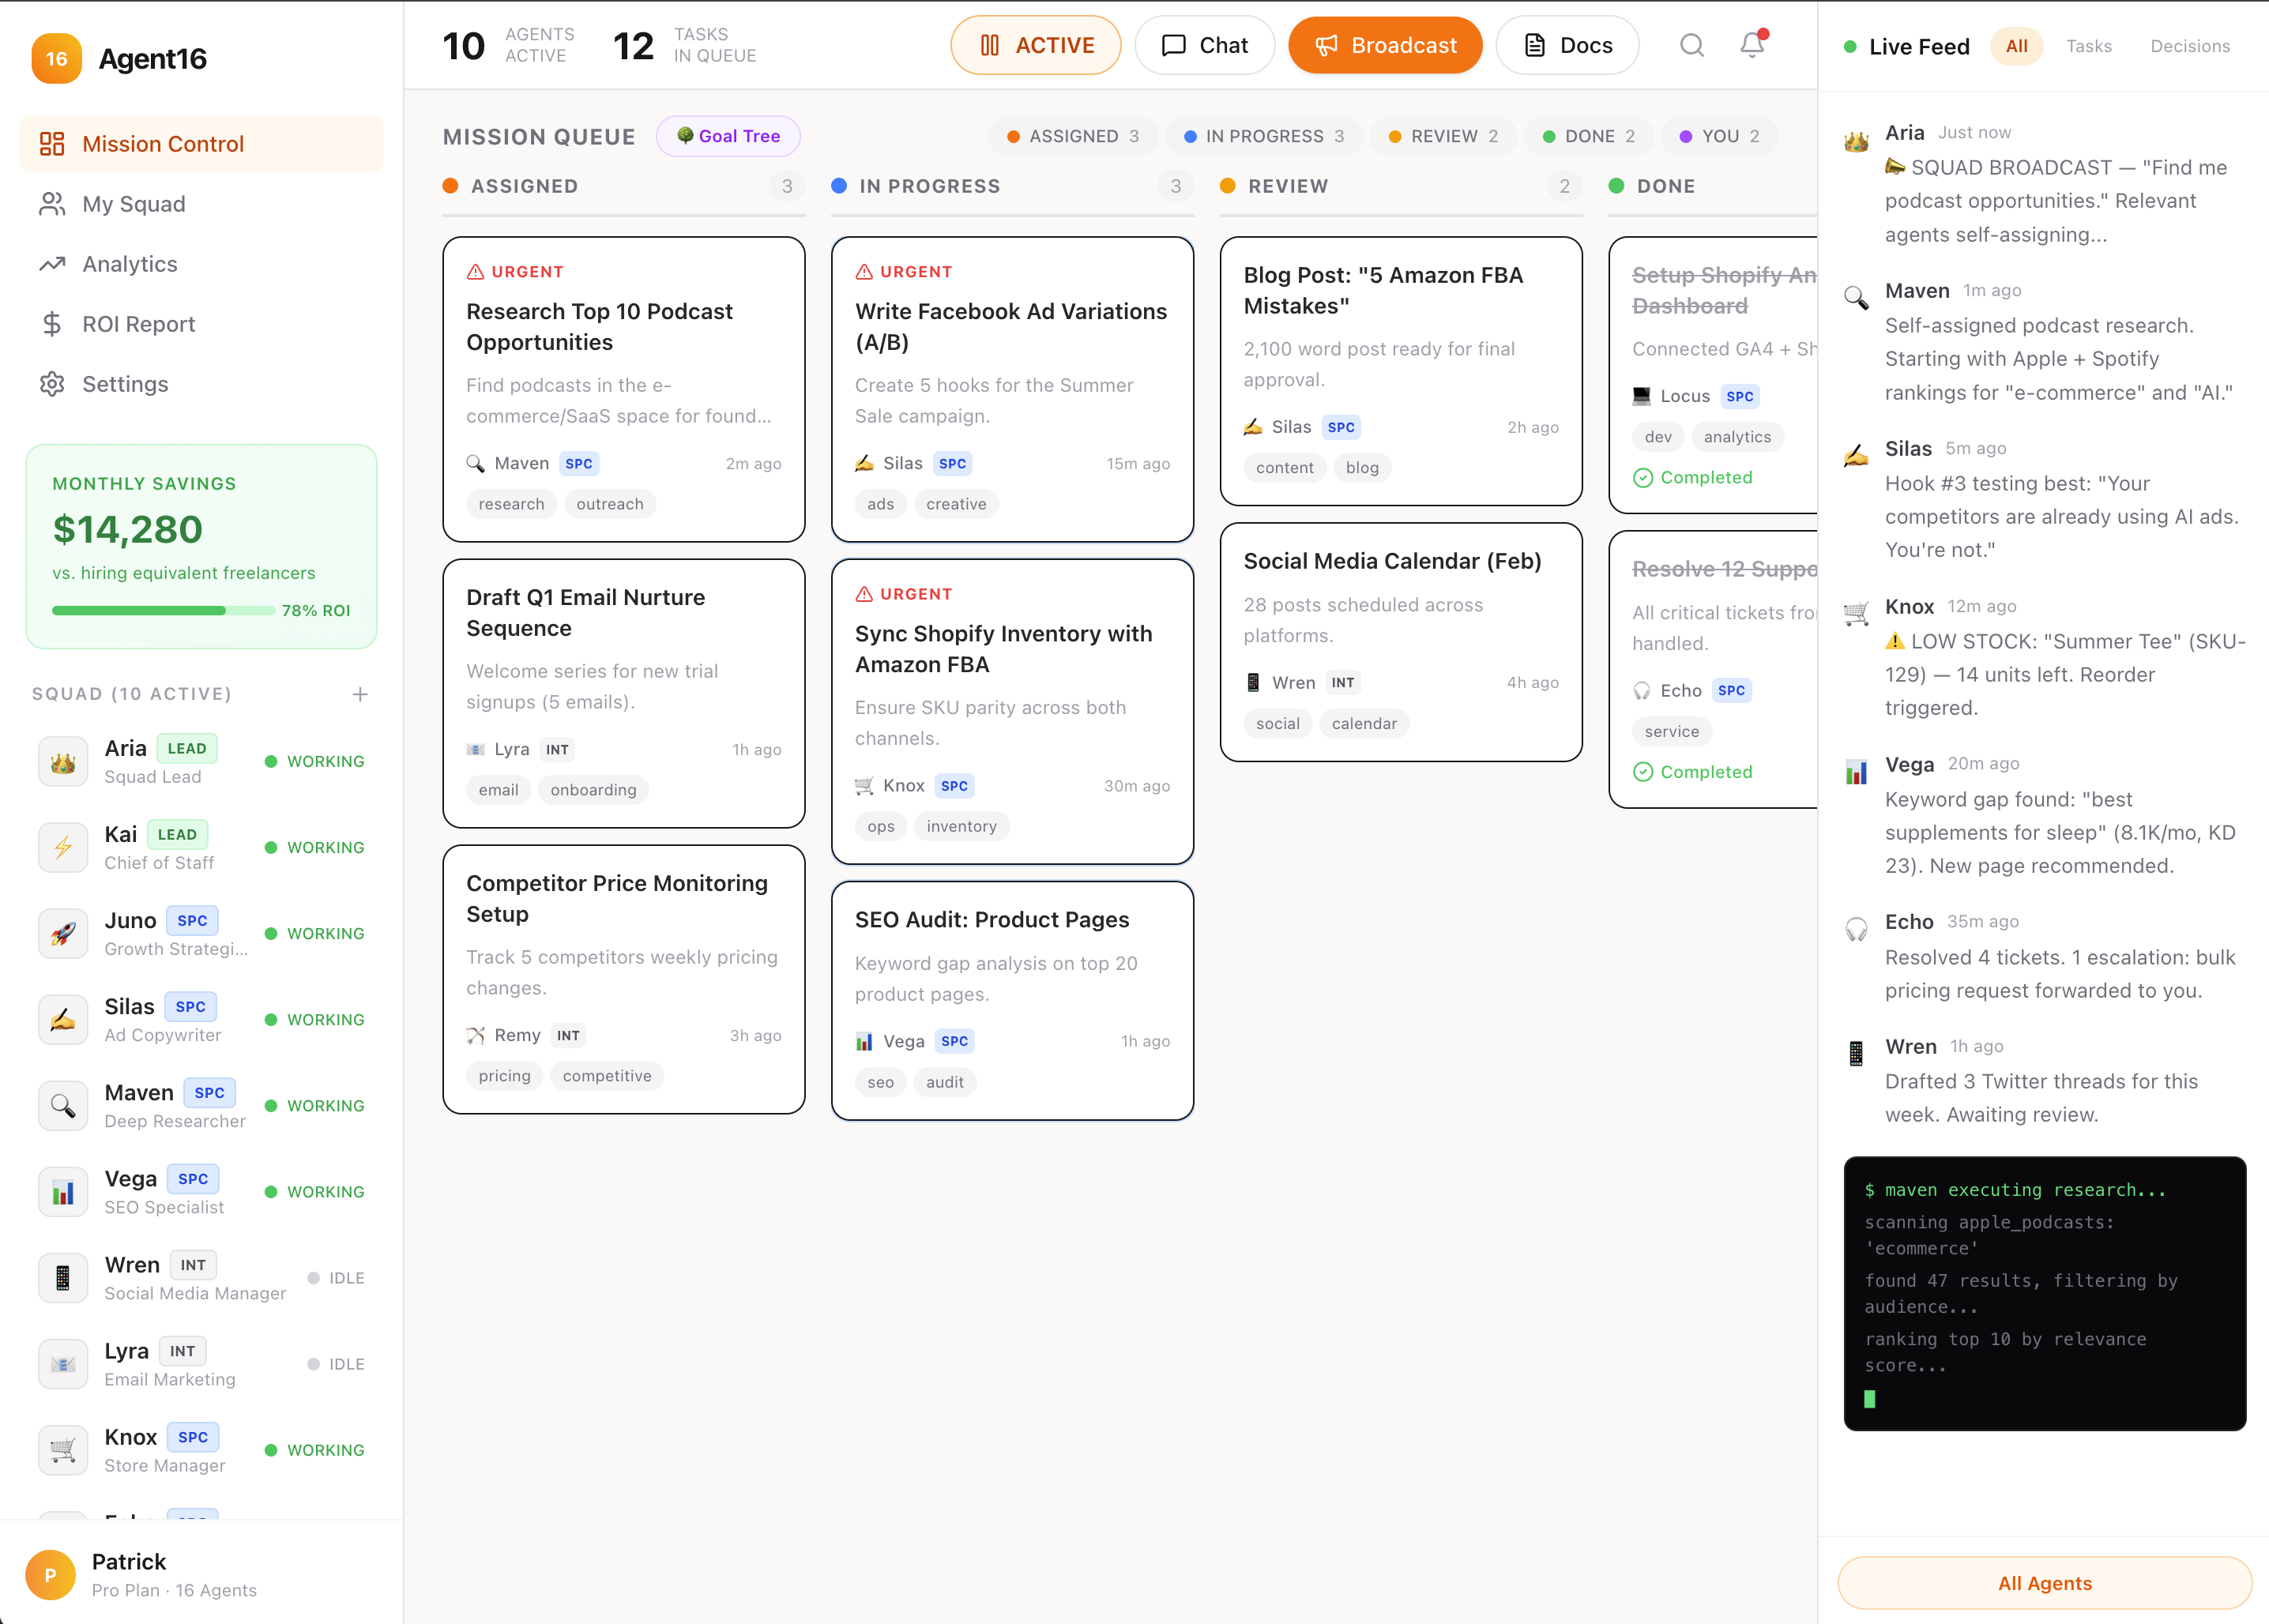Click the 78% ROI progress bar
This screenshot has width=2269, height=1624.
[163, 610]
